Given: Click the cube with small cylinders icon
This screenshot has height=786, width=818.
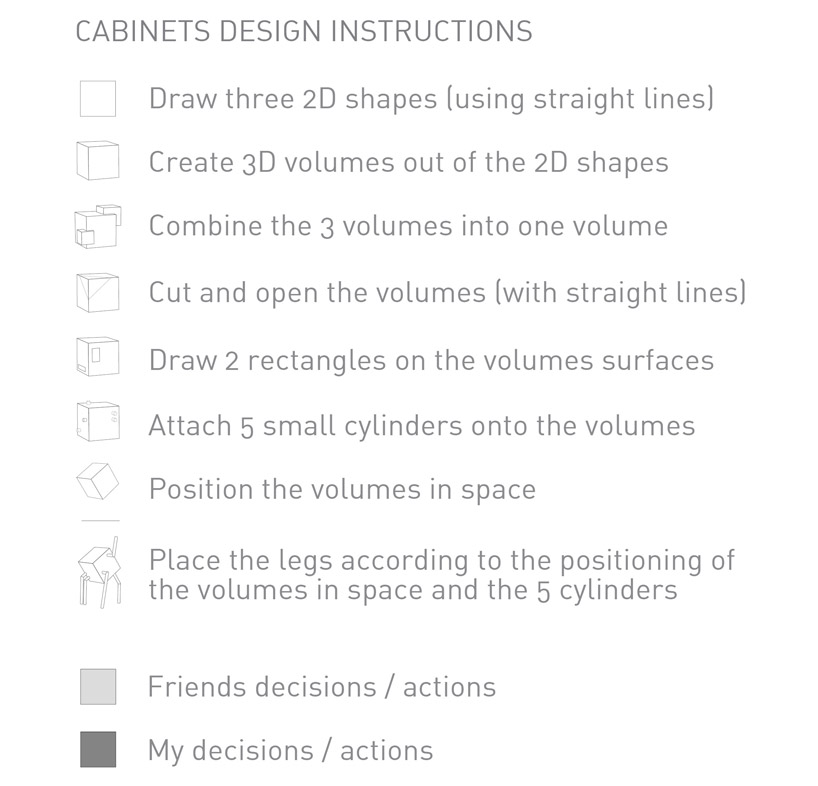Looking at the screenshot, I should click(98, 421).
